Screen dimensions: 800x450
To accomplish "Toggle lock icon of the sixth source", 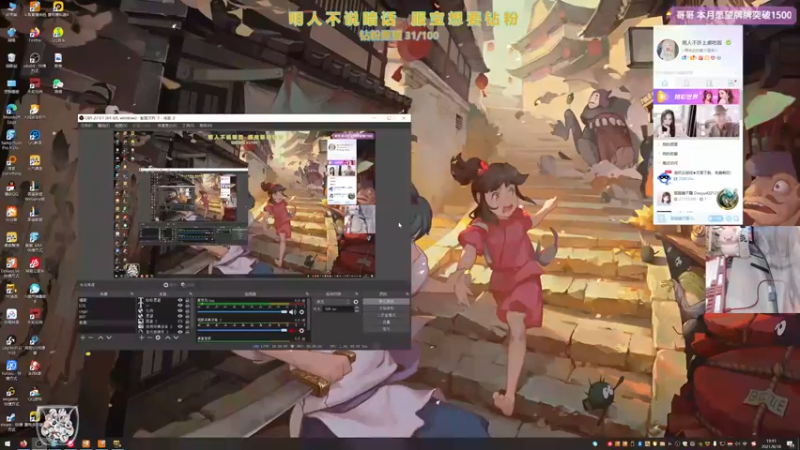I will pos(187,327).
